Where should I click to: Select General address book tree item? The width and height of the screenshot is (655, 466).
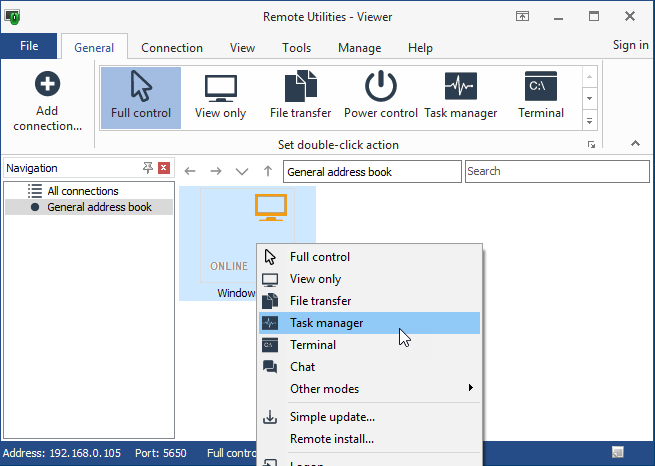pyautogui.click(x=89, y=207)
